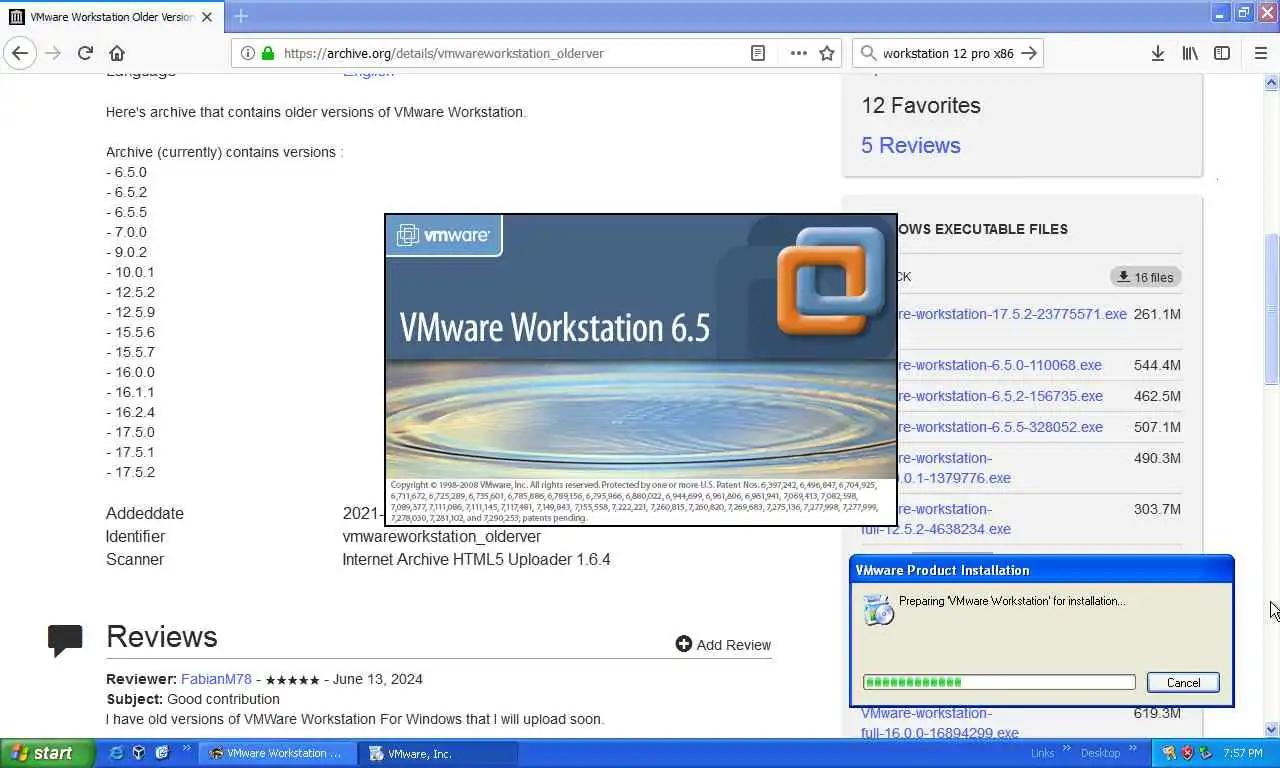Screen dimensions: 1280x768
Task: Bookmark this page with the star
Action: (x=827, y=53)
